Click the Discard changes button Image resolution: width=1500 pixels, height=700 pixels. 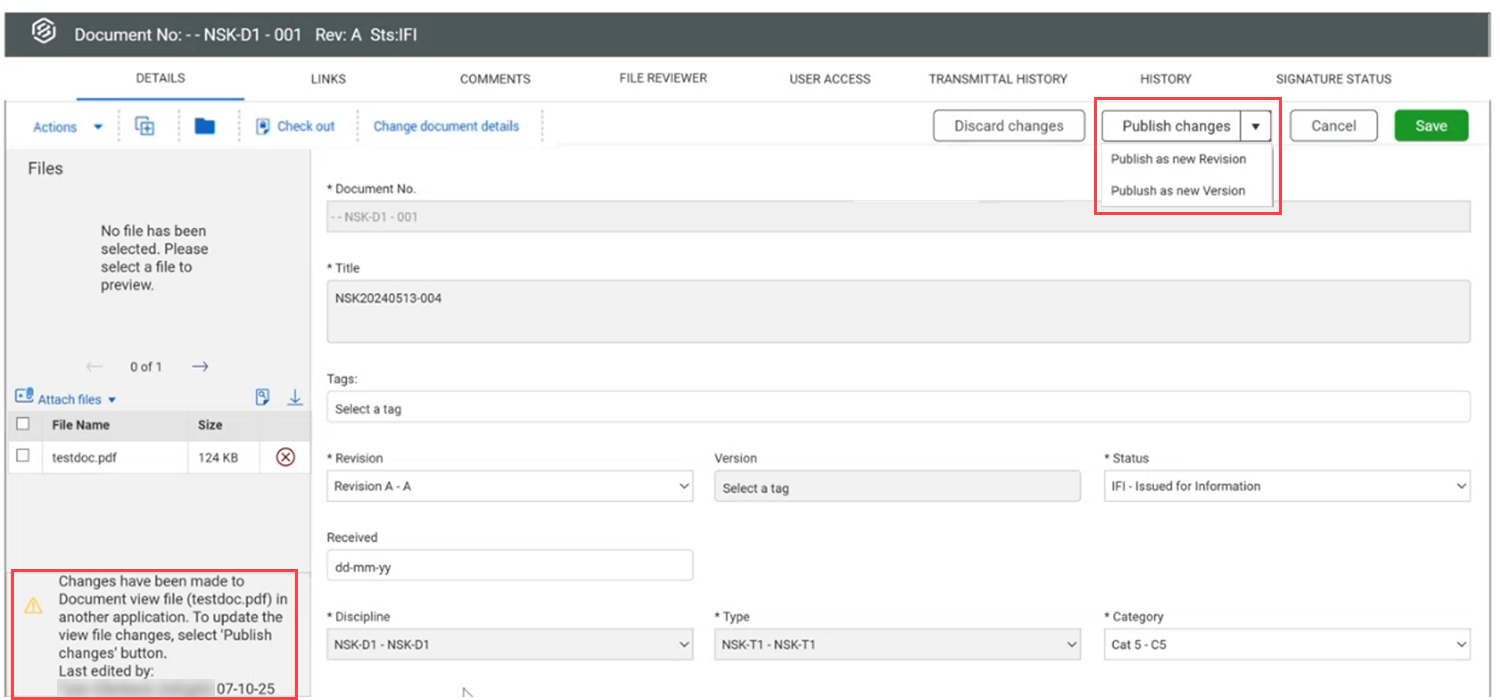[x=1008, y=126]
